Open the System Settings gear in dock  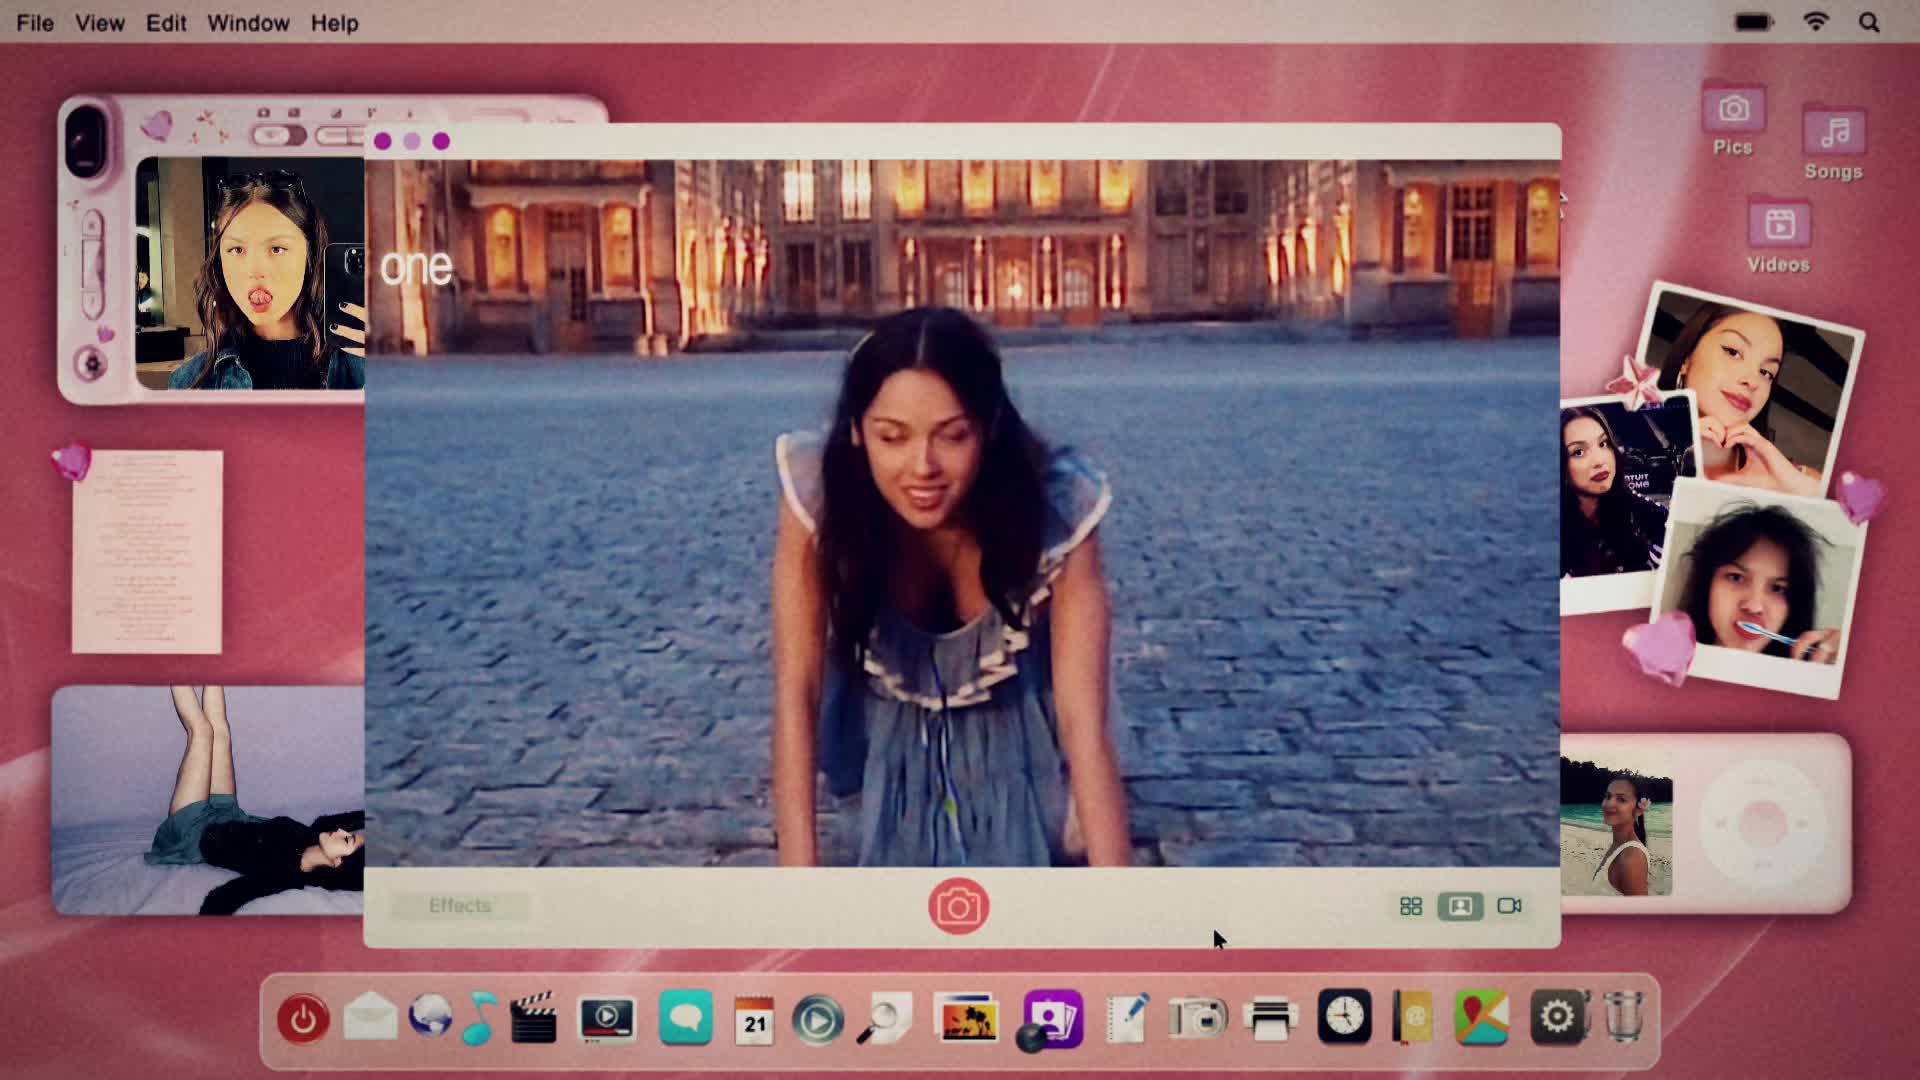pos(1557,1018)
